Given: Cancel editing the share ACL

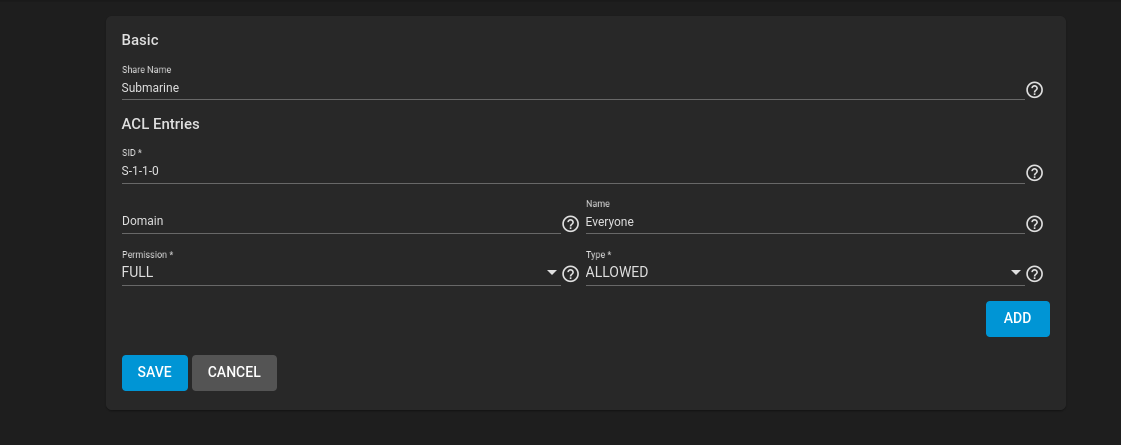Looking at the screenshot, I should [x=234, y=373].
